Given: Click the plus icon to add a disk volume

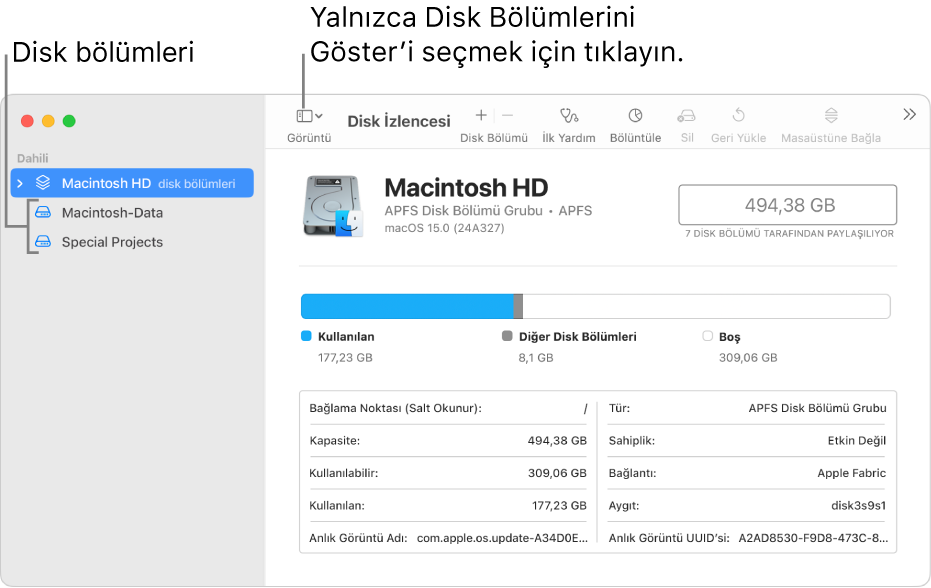Looking at the screenshot, I should click(481, 115).
